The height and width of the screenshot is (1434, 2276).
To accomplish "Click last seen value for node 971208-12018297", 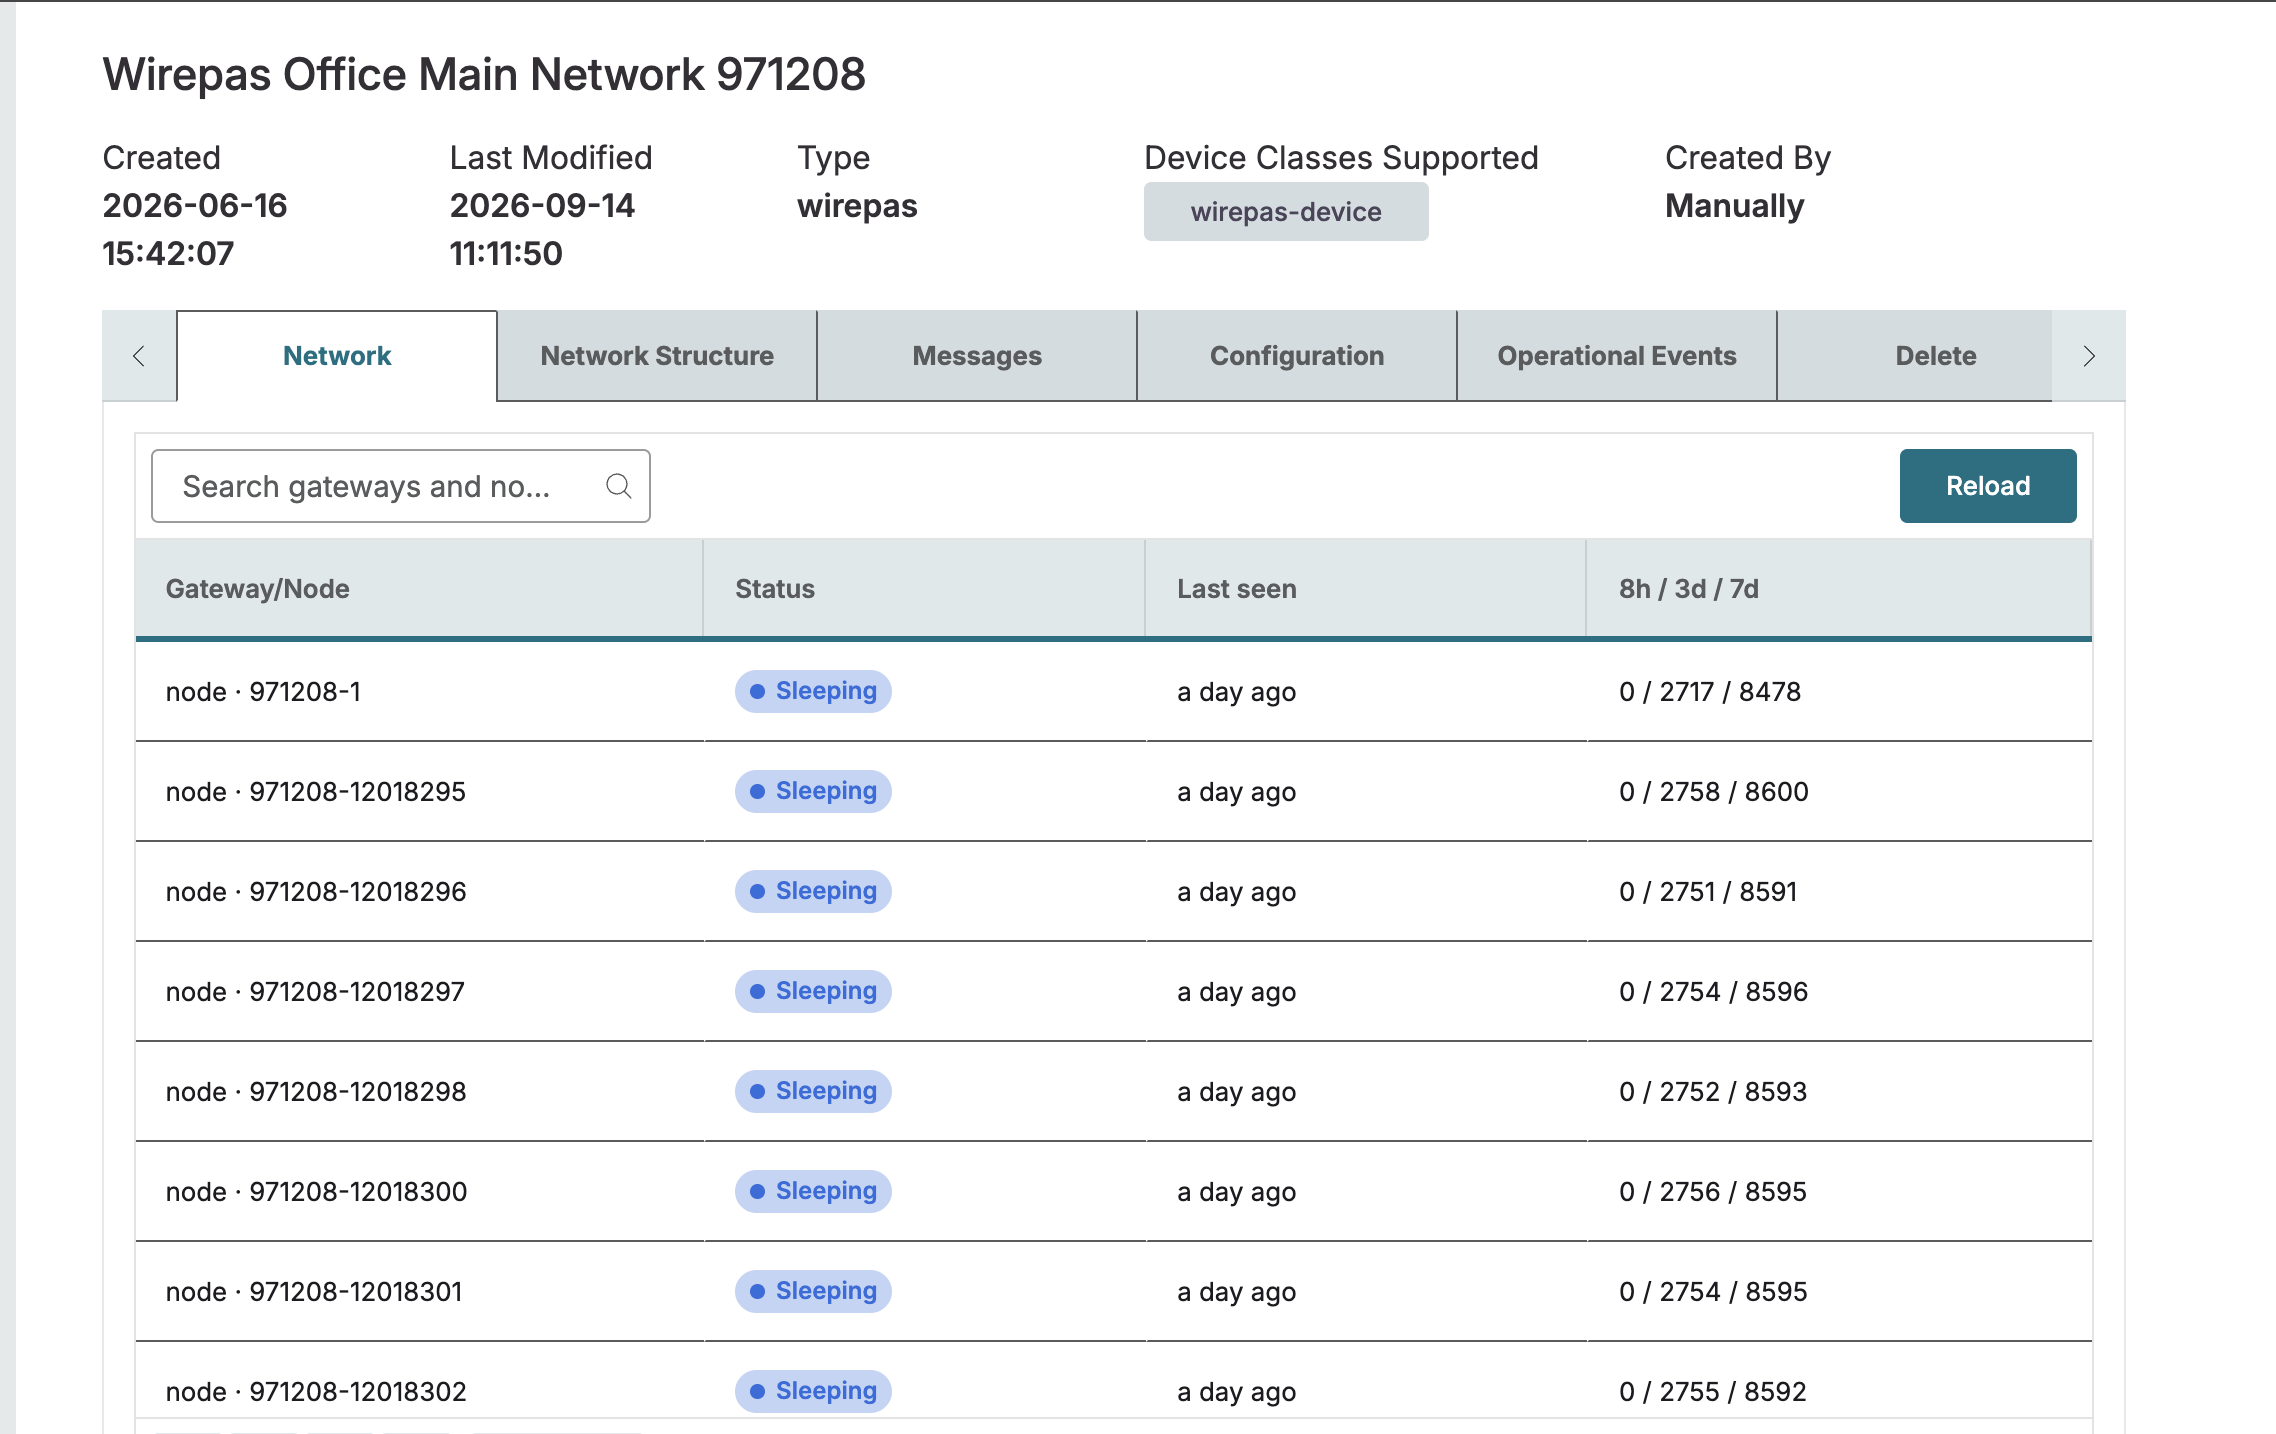I will coord(1236,992).
